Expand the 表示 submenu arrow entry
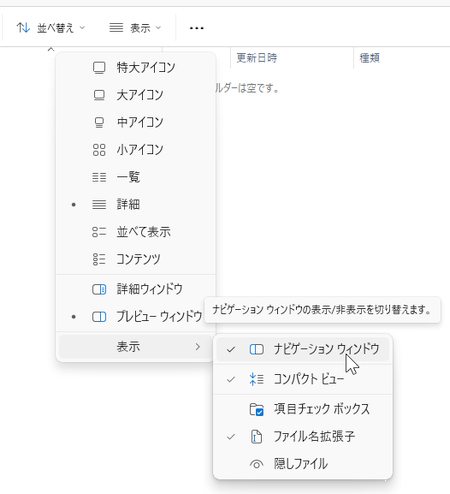 click(136, 347)
